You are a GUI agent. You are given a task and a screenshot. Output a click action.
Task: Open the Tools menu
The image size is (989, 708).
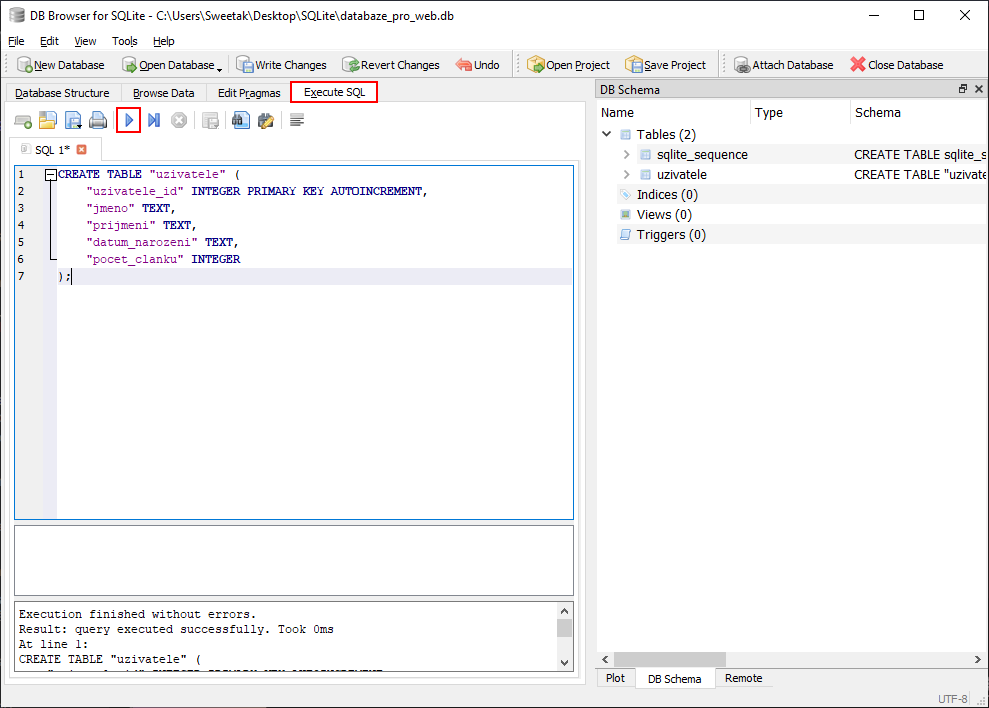(124, 41)
